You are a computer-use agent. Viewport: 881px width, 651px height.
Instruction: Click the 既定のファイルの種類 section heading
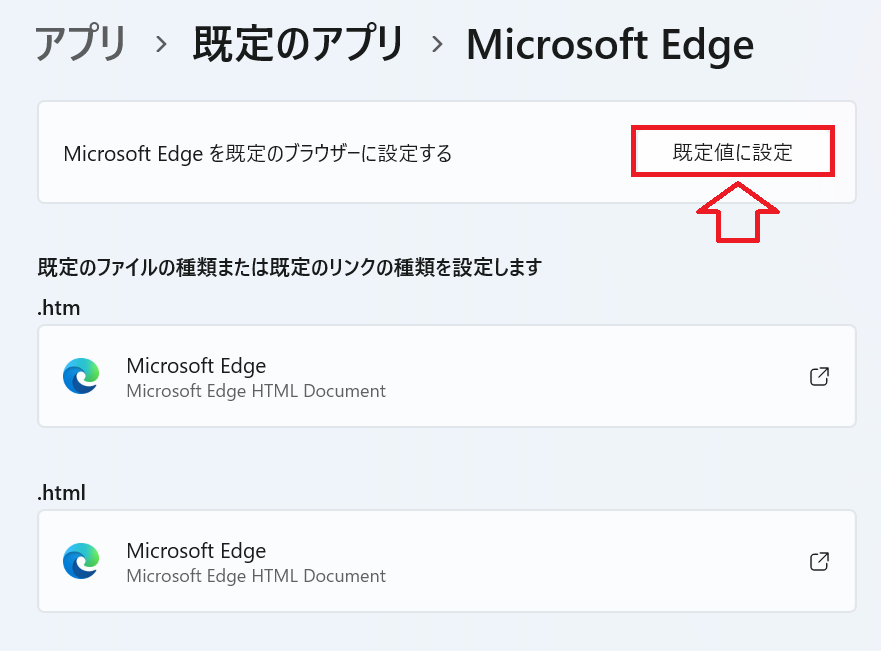tap(290, 268)
